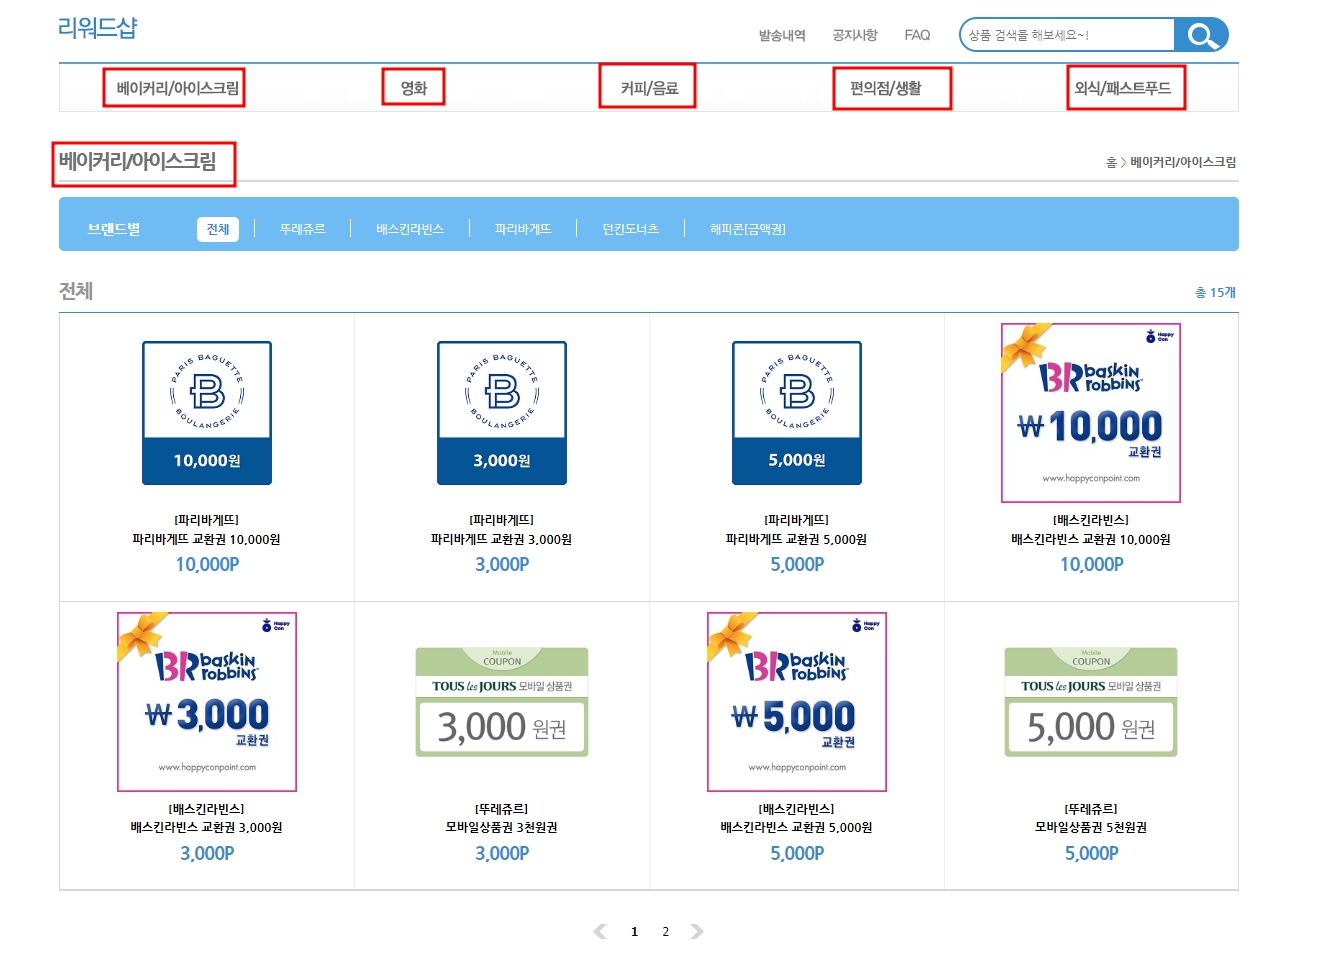Open Tous les Jours 5,000 원권 coupon image
Viewport: 1321px width, 970px height.
pyautogui.click(x=1091, y=702)
